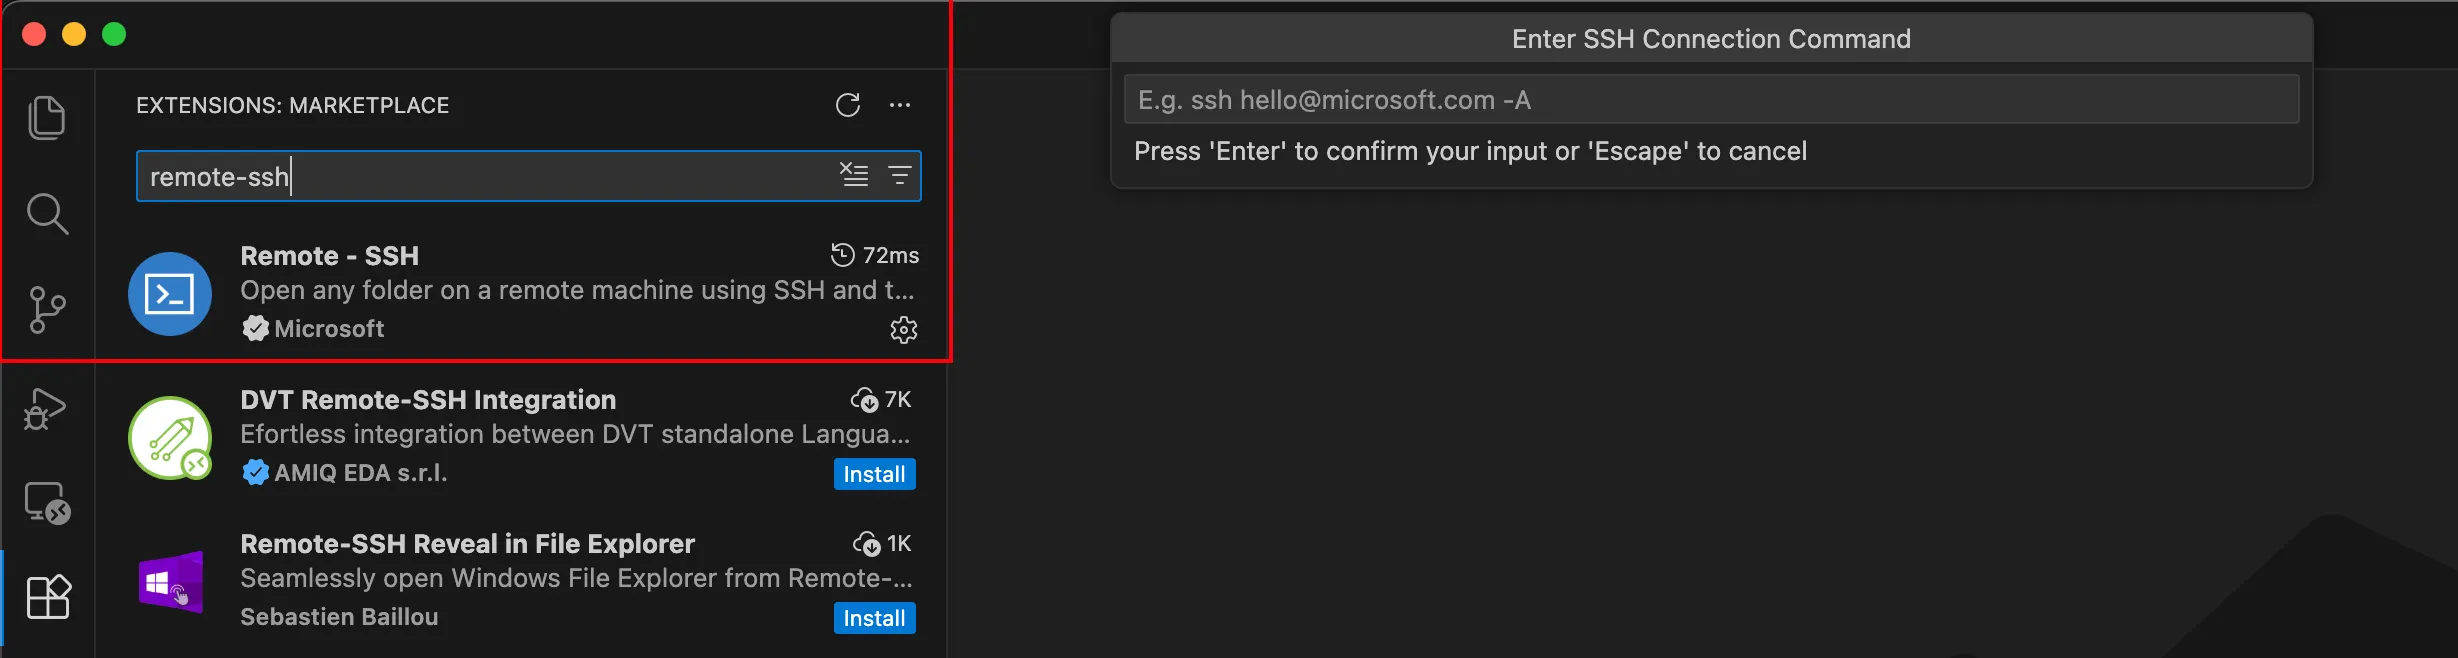Screen dimensions: 2458x658
Task: Open the Run and Debug view
Action: click(46, 408)
